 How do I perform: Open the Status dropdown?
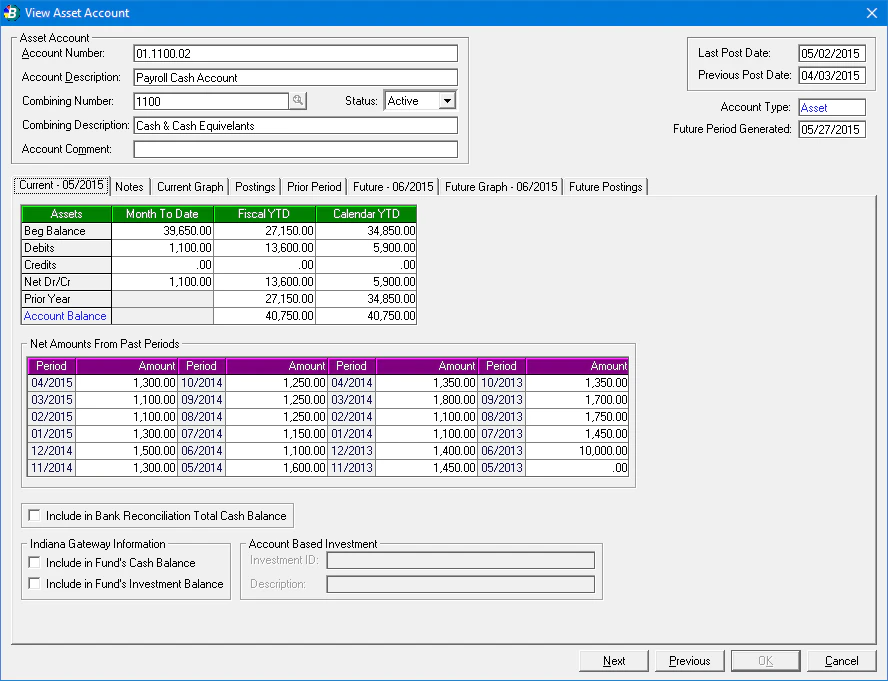click(x=445, y=101)
